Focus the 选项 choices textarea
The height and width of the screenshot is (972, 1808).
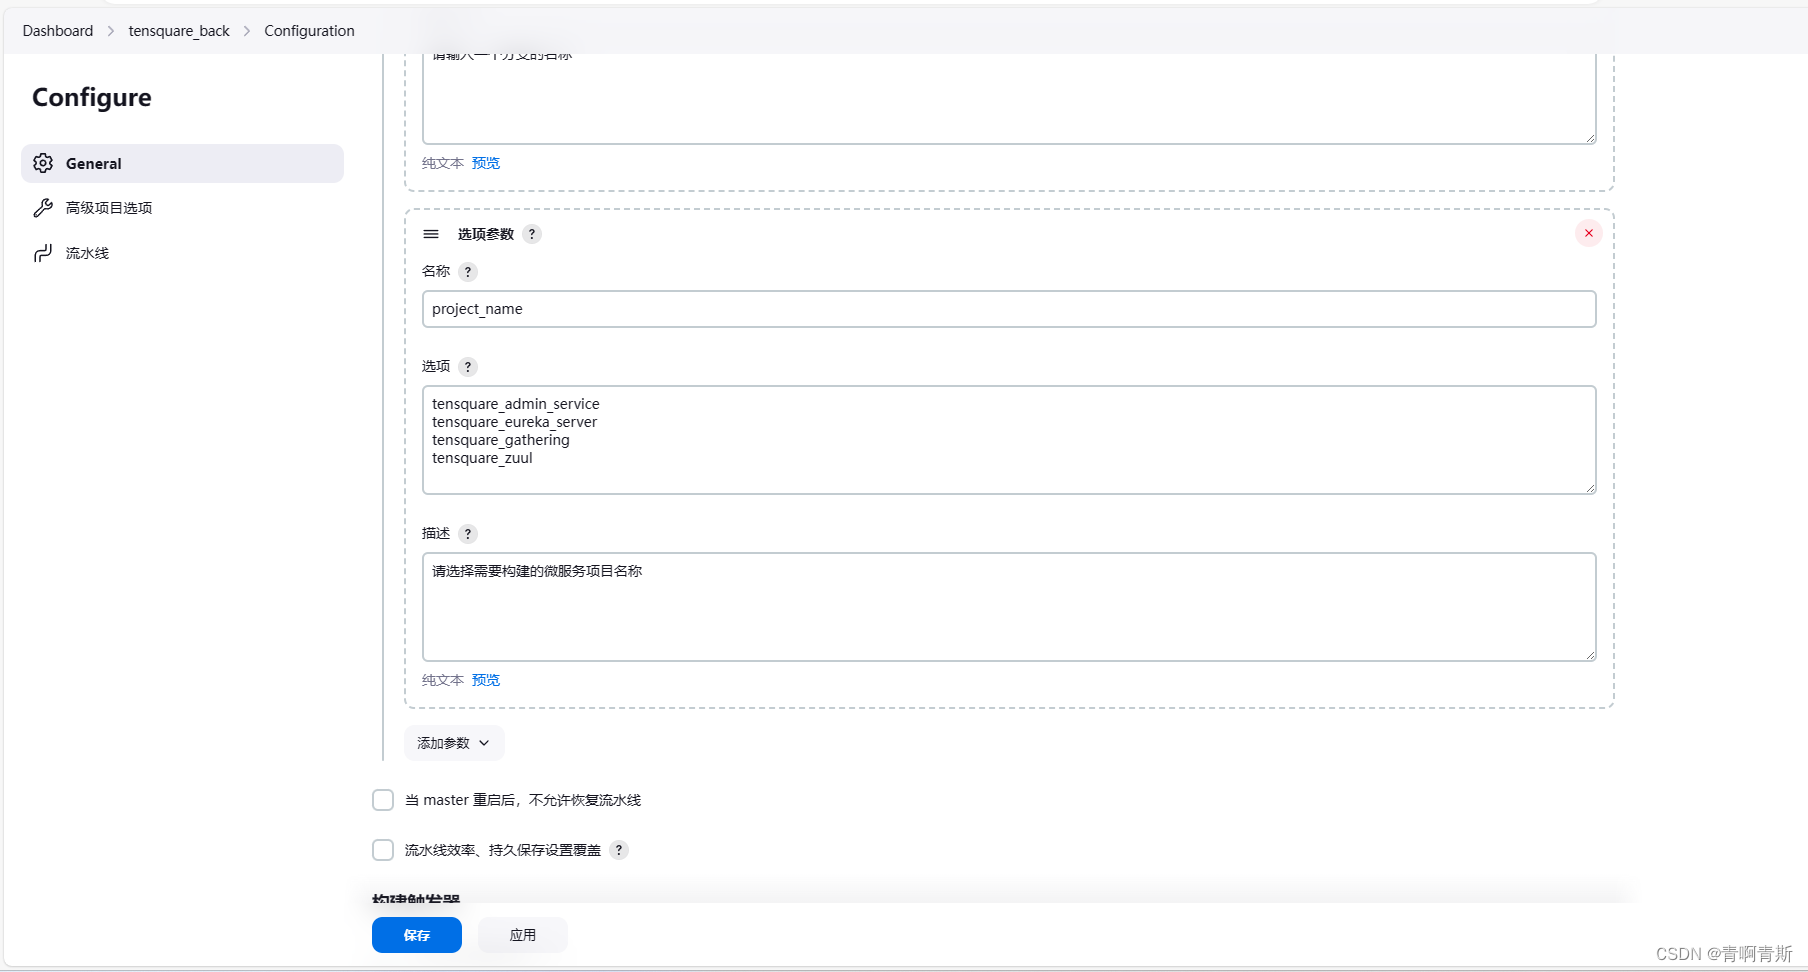(1009, 440)
